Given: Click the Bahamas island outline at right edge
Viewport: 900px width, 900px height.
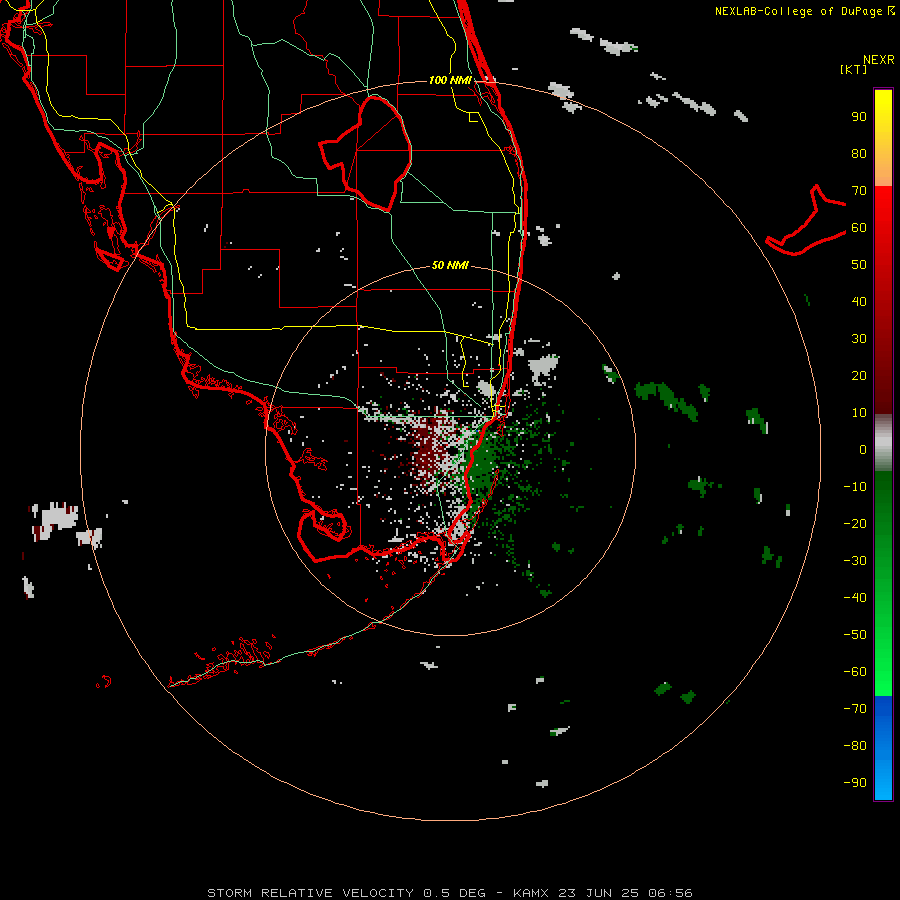Looking at the screenshot, I should (806, 221).
